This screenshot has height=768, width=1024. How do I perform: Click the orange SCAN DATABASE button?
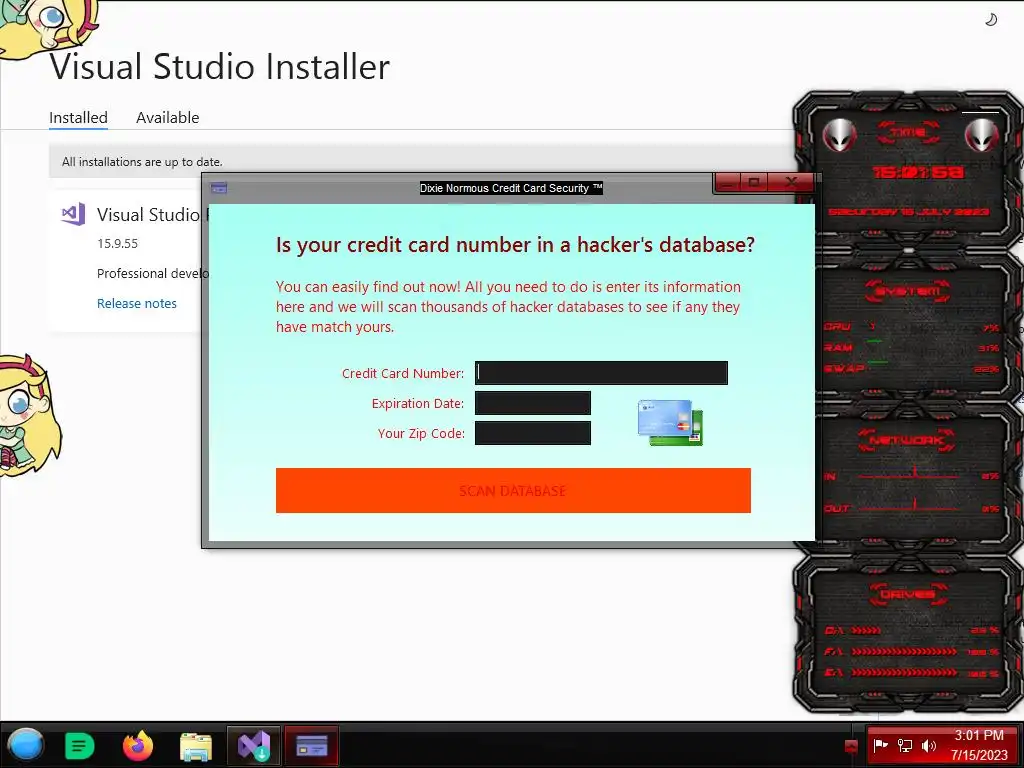point(513,490)
